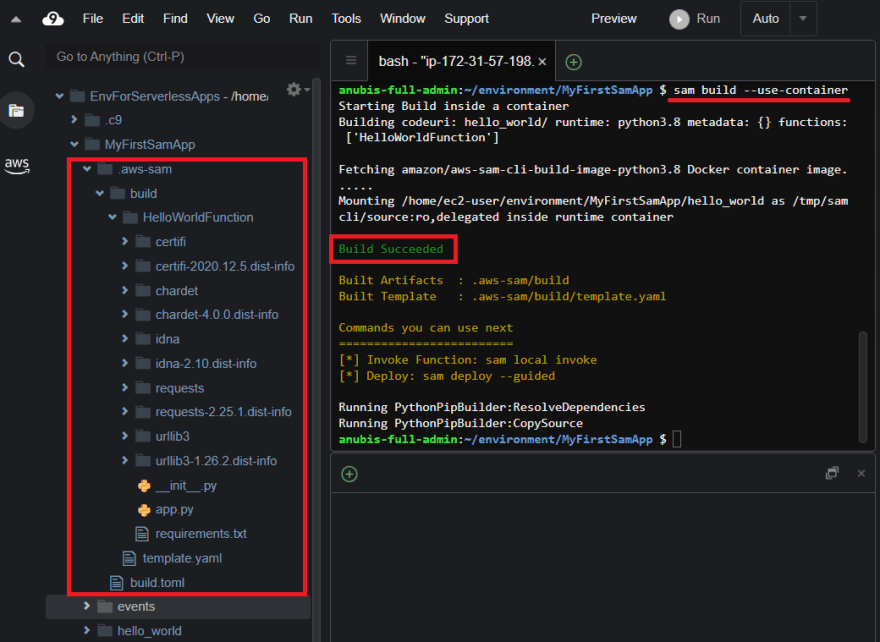The height and width of the screenshot is (642, 880).
Task: Click the terminal command prompt cursor
Action: coord(677,439)
